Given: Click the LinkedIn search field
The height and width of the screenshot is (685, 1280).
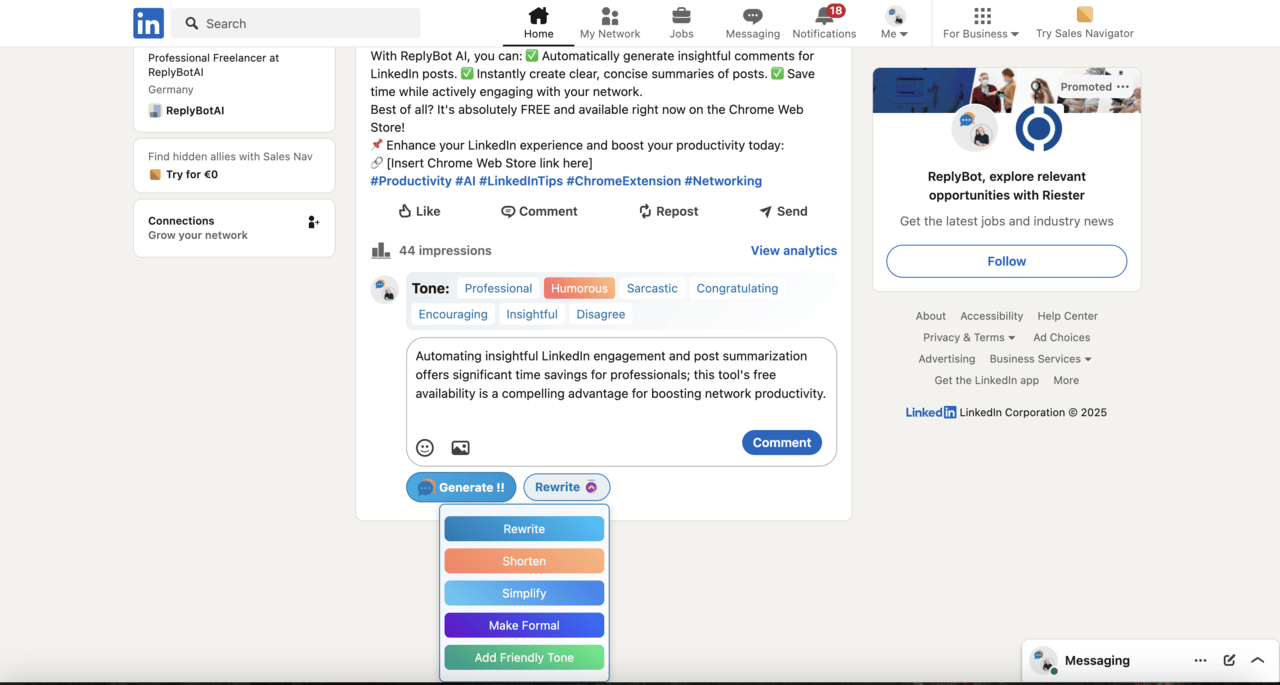Looking at the screenshot, I should (x=295, y=23).
